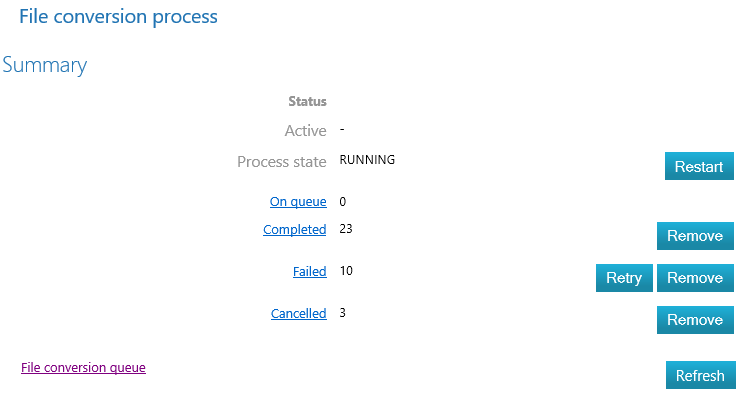Viewport: 746px width, 402px height.
Task: Click the Active label
Action: [x=305, y=131]
